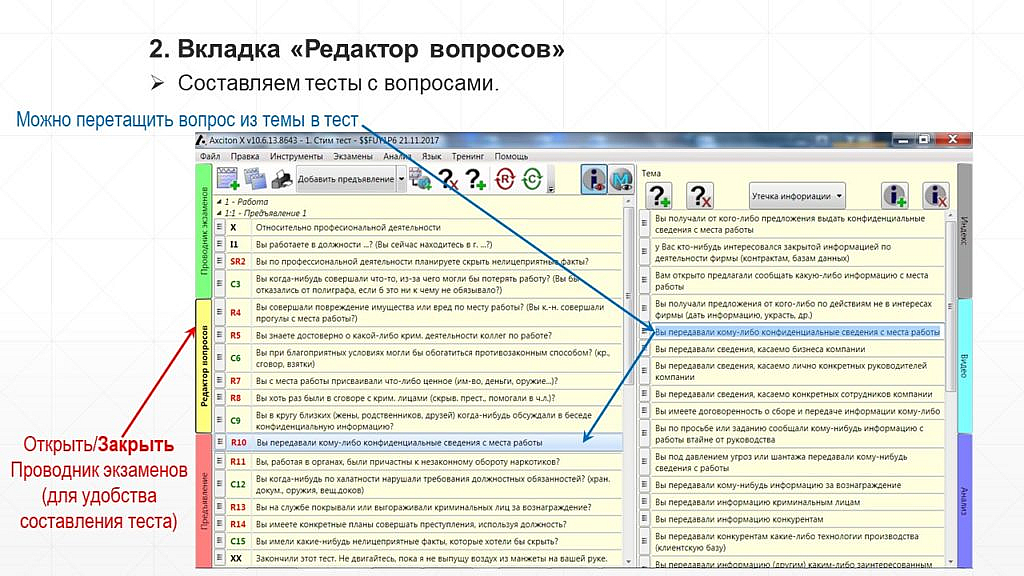
Task: Click handle of 'Вы передавали информацию конкурентам' row
Action: click(645, 519)
